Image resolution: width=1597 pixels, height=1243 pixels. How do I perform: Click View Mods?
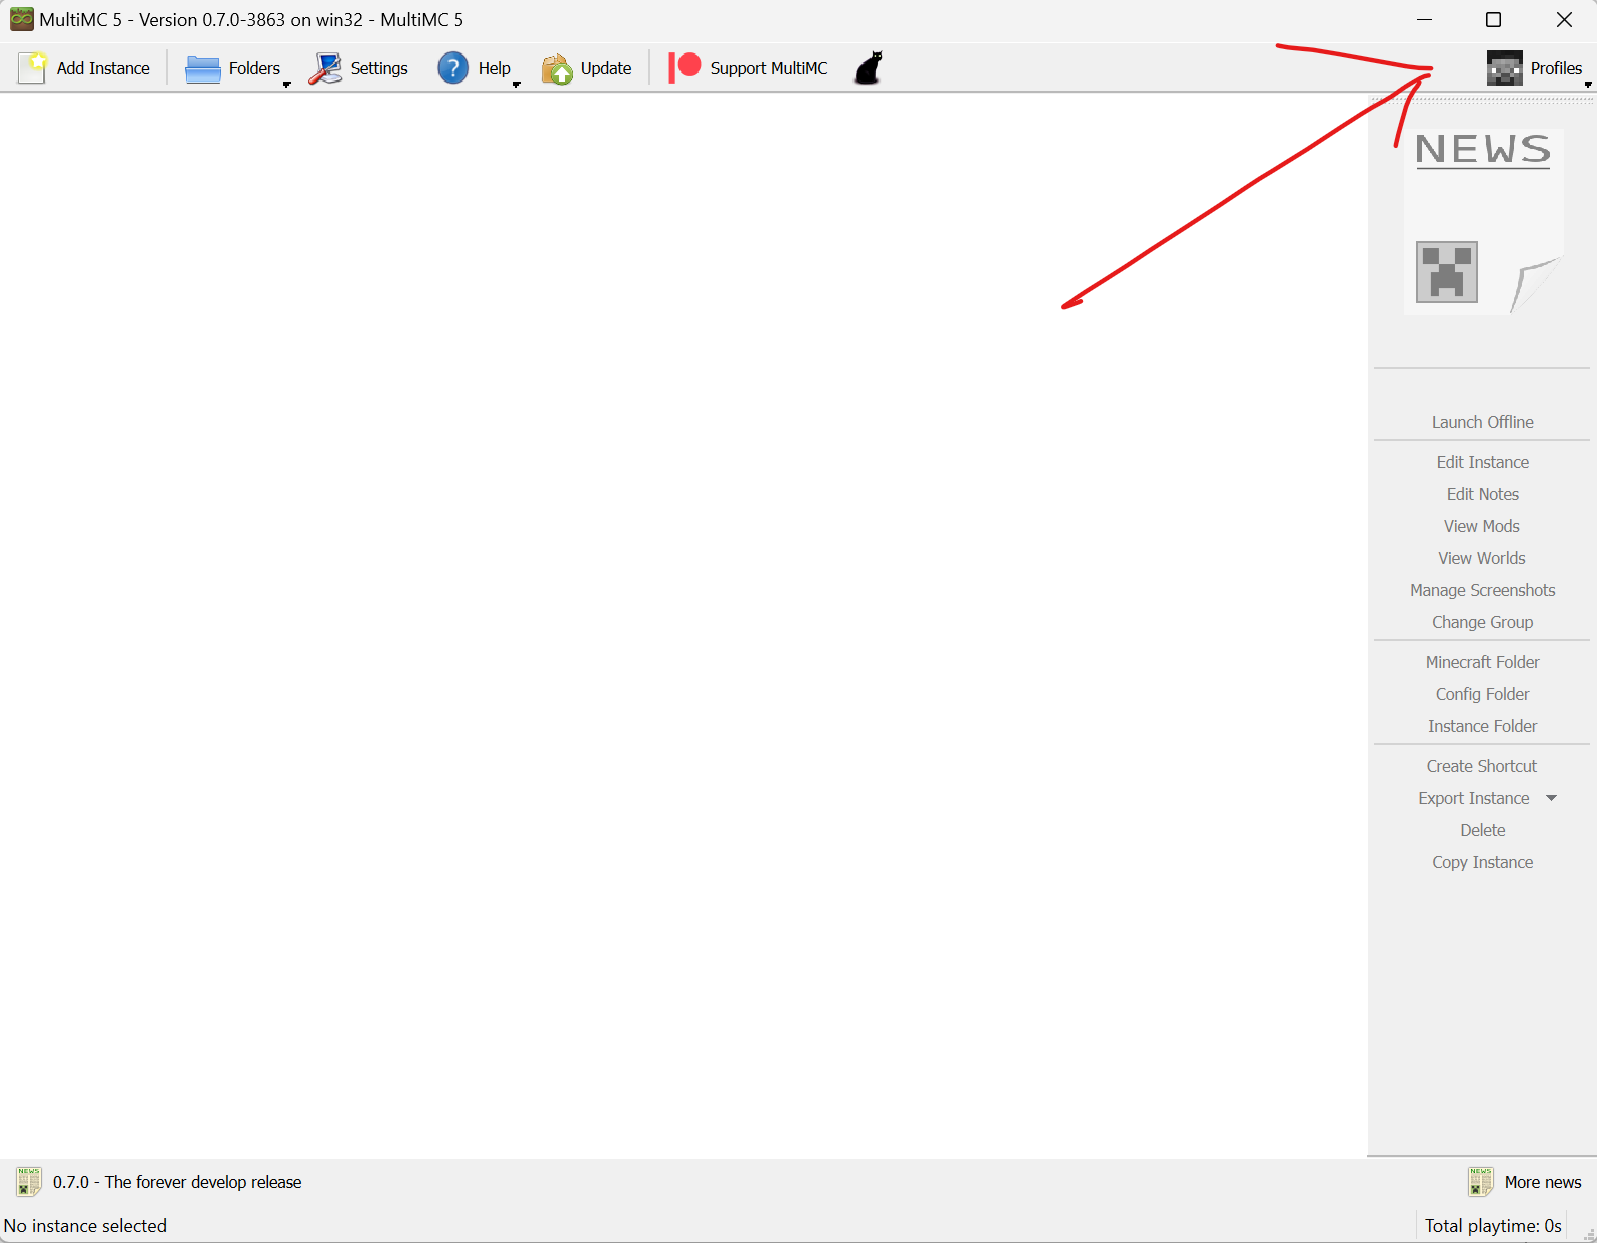(1482, 526)
